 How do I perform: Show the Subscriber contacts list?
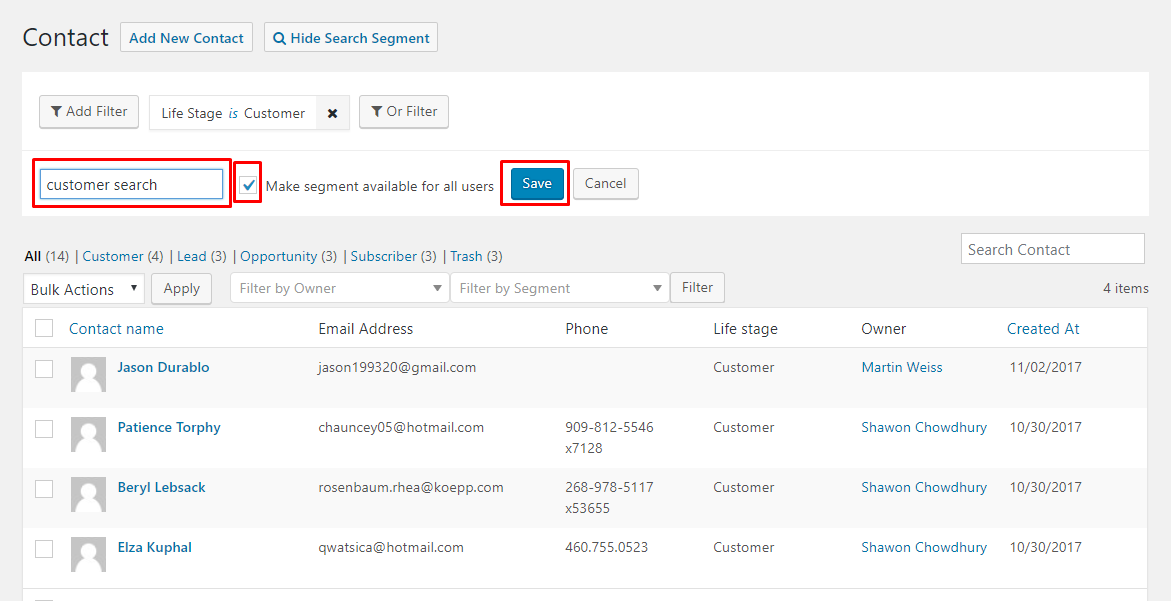383,256
